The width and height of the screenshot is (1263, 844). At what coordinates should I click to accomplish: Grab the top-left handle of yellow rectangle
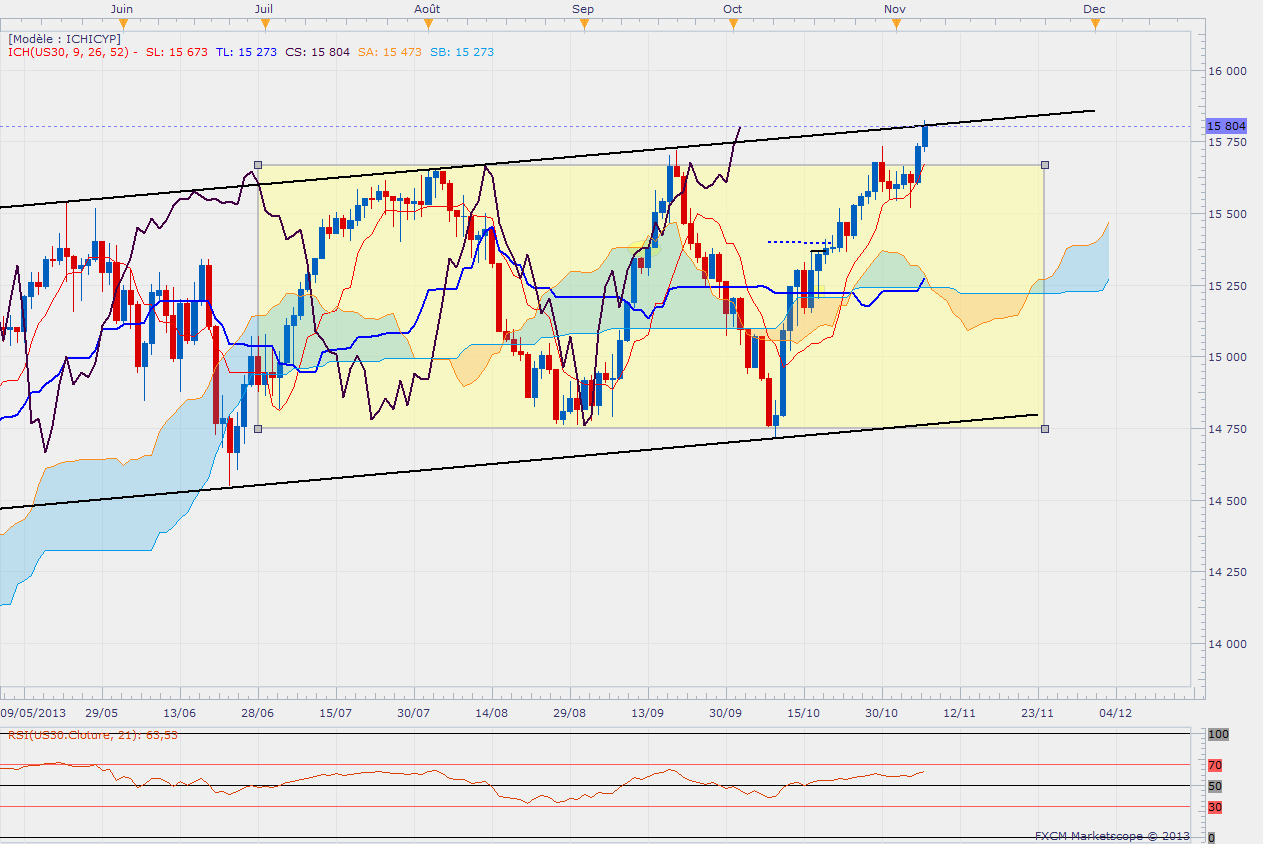[258, 165]
